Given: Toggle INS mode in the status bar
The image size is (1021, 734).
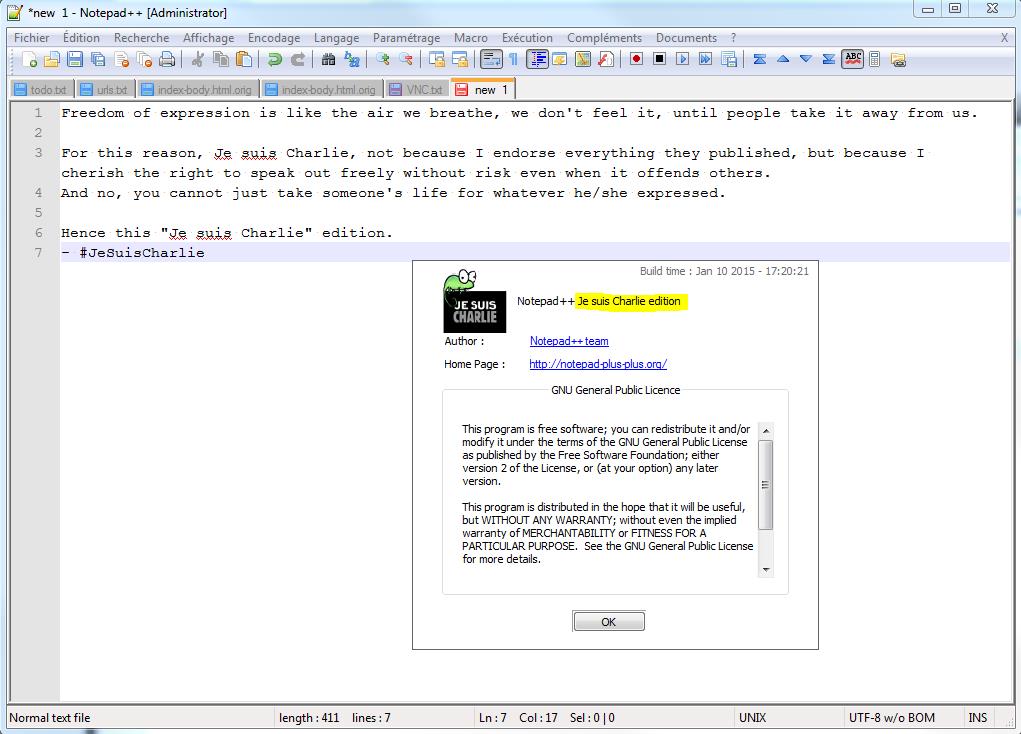Looking at the screenshot, I should [x=977, y=718].
